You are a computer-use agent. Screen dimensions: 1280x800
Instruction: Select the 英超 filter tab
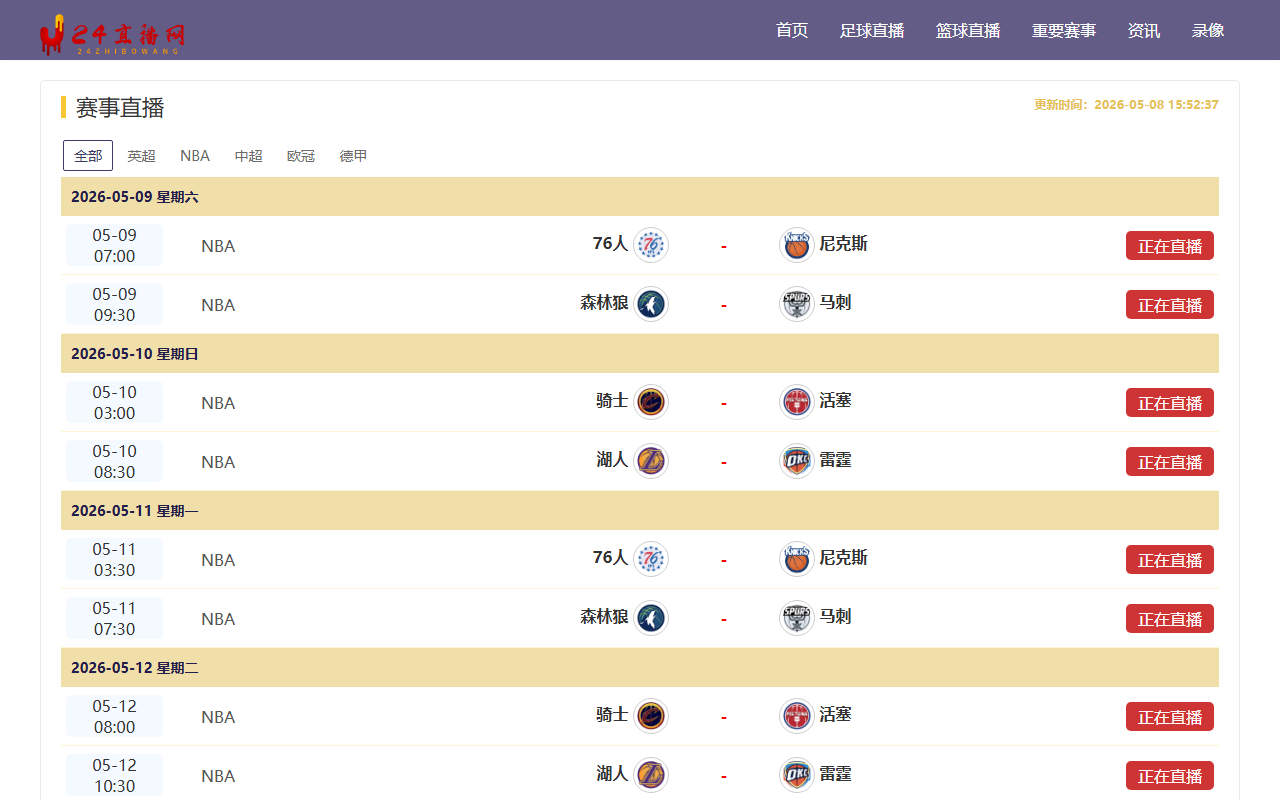[x=142, y=156]
